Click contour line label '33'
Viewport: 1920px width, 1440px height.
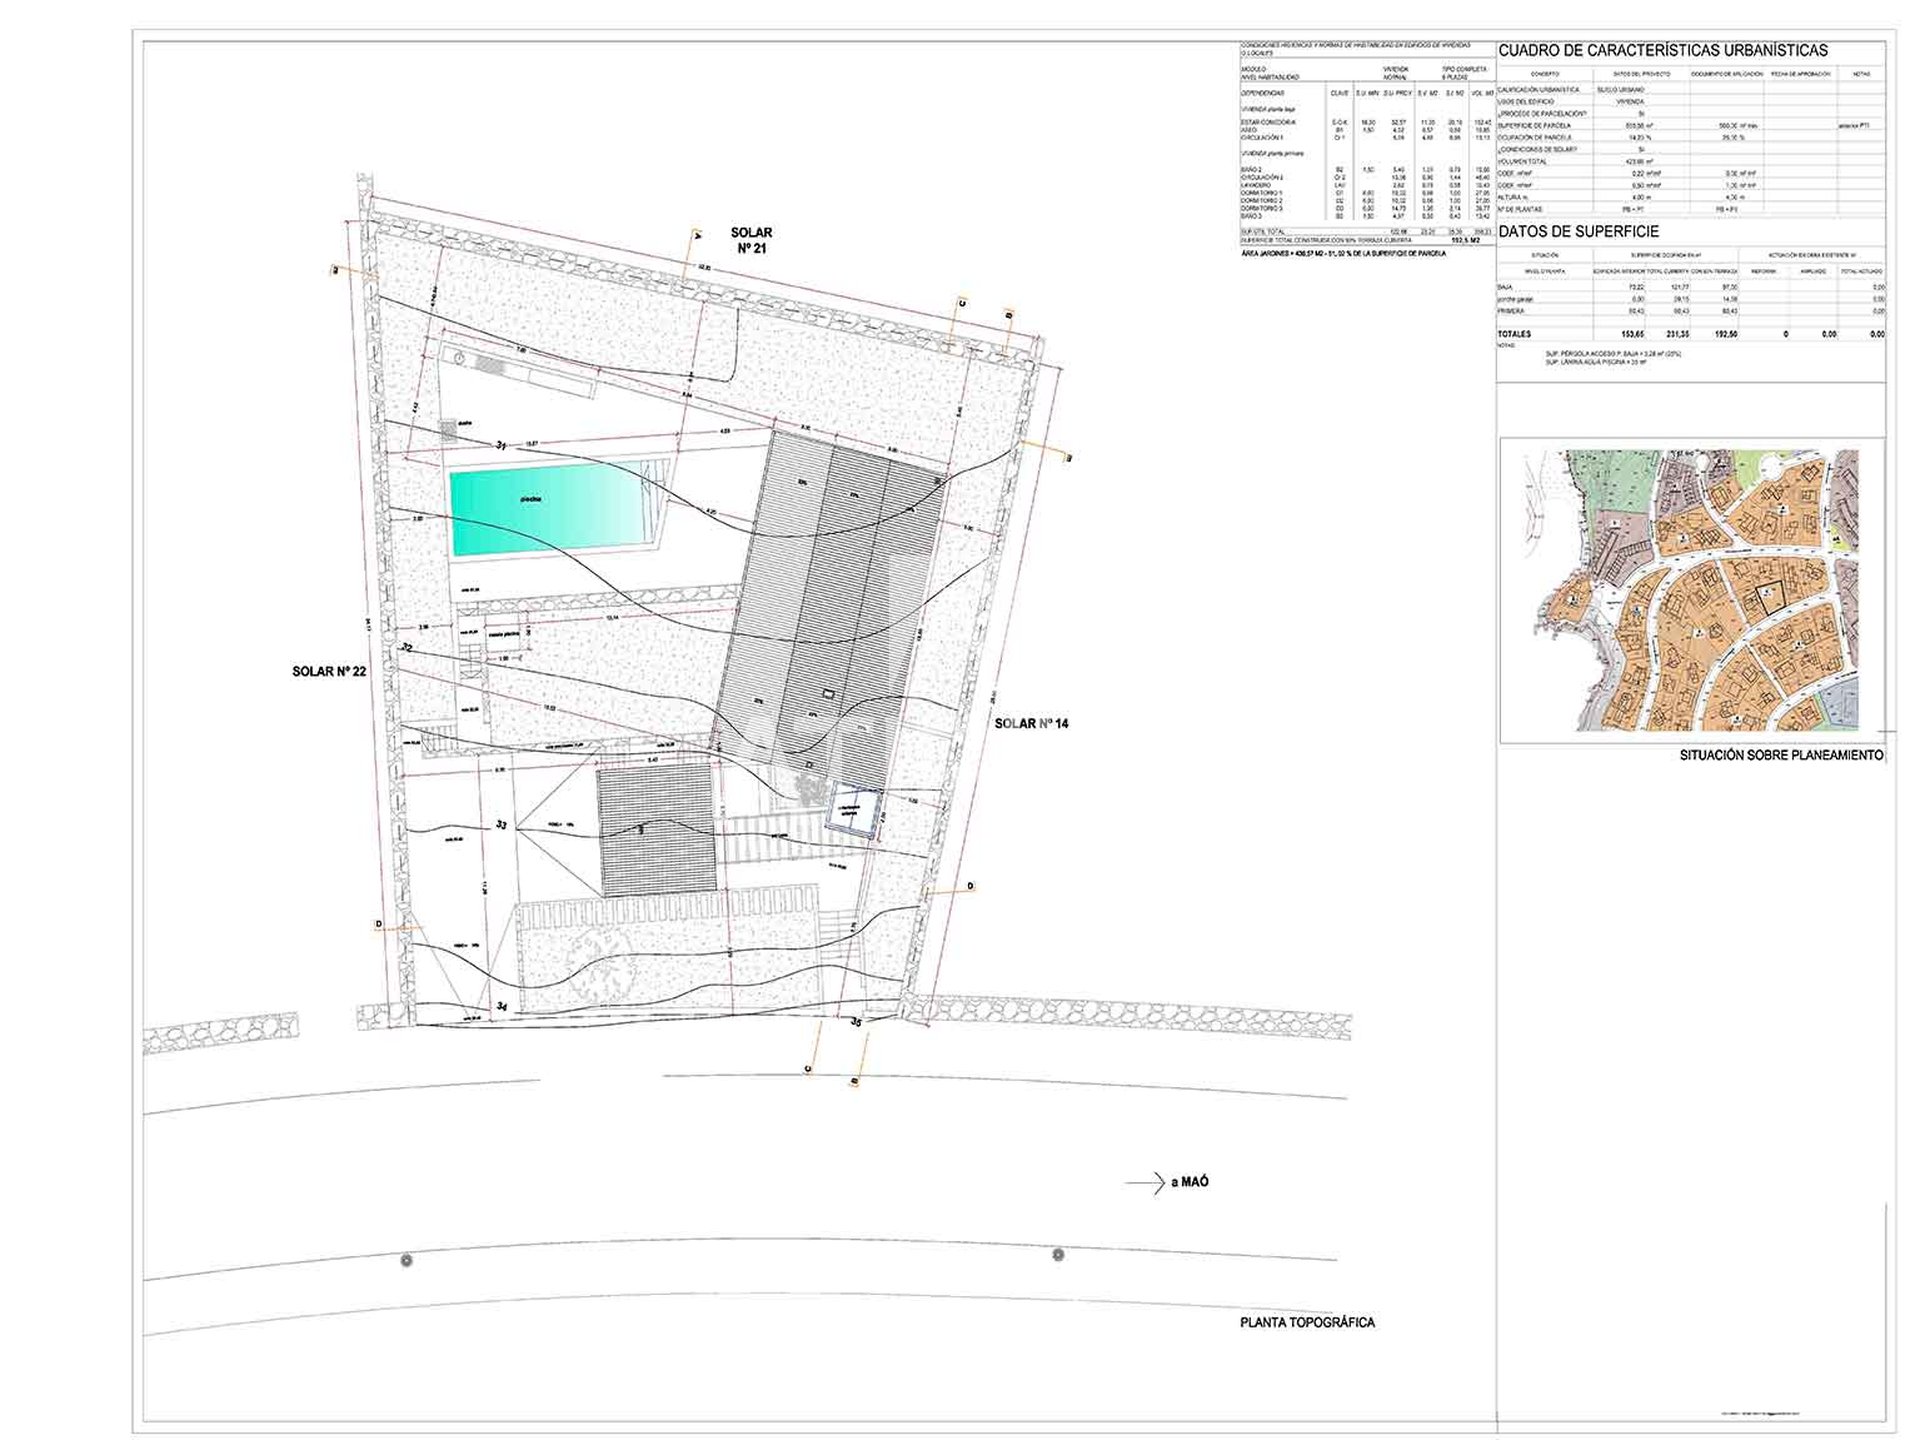point(502,825)
